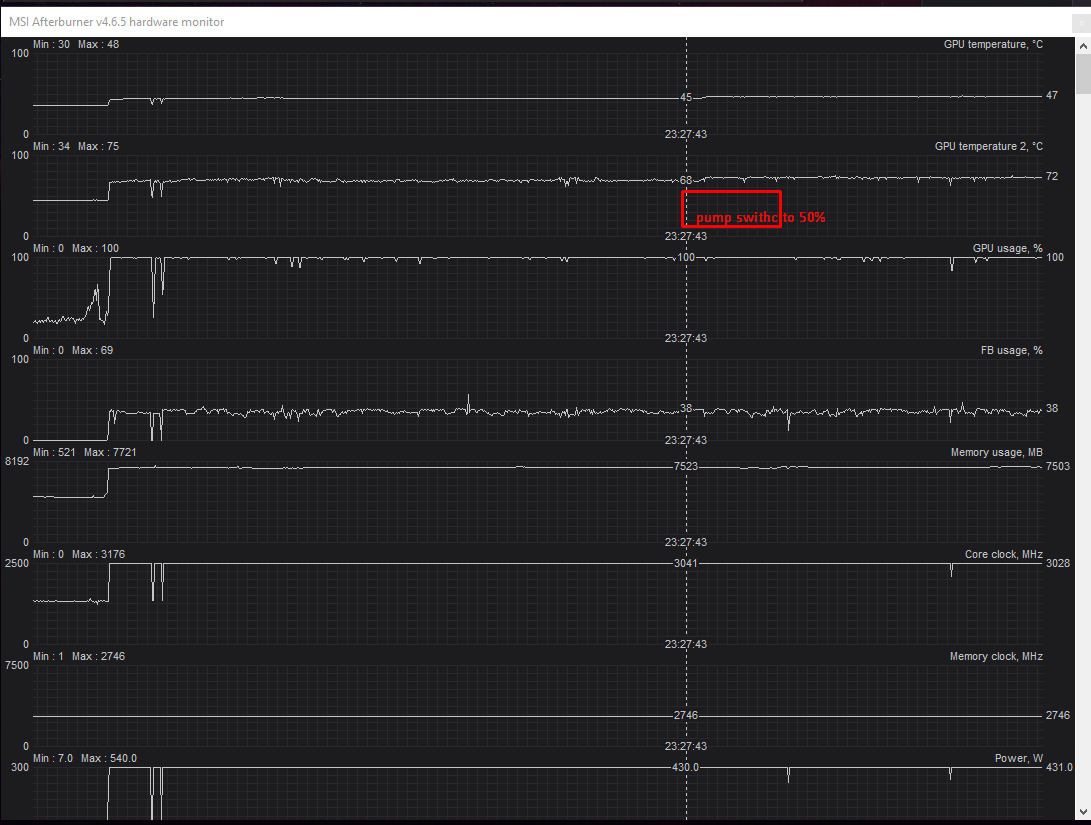Click the 23:27:43 timestamp under GPU temperature graph
Image resolution: width=1091 pixels, height=825 pixels.
[x=686, y=134]
